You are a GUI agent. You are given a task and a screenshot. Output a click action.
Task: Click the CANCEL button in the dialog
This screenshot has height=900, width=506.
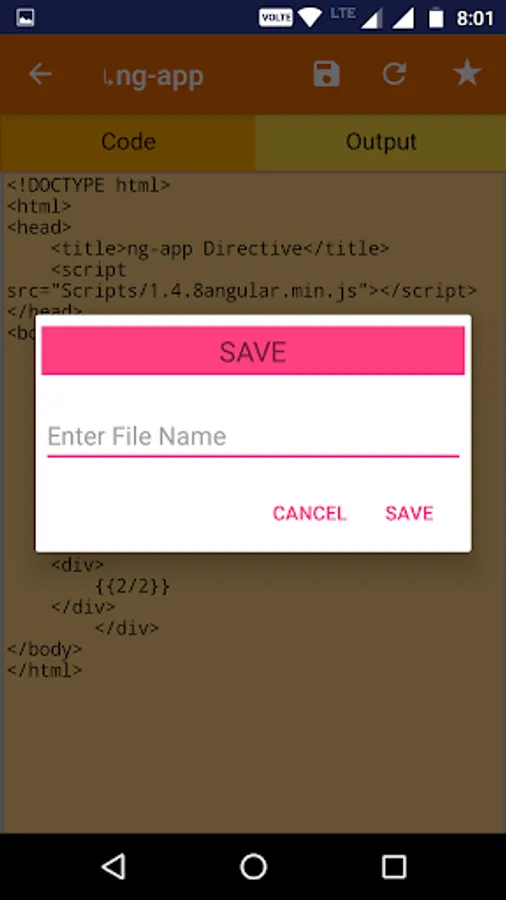[309, 513]
